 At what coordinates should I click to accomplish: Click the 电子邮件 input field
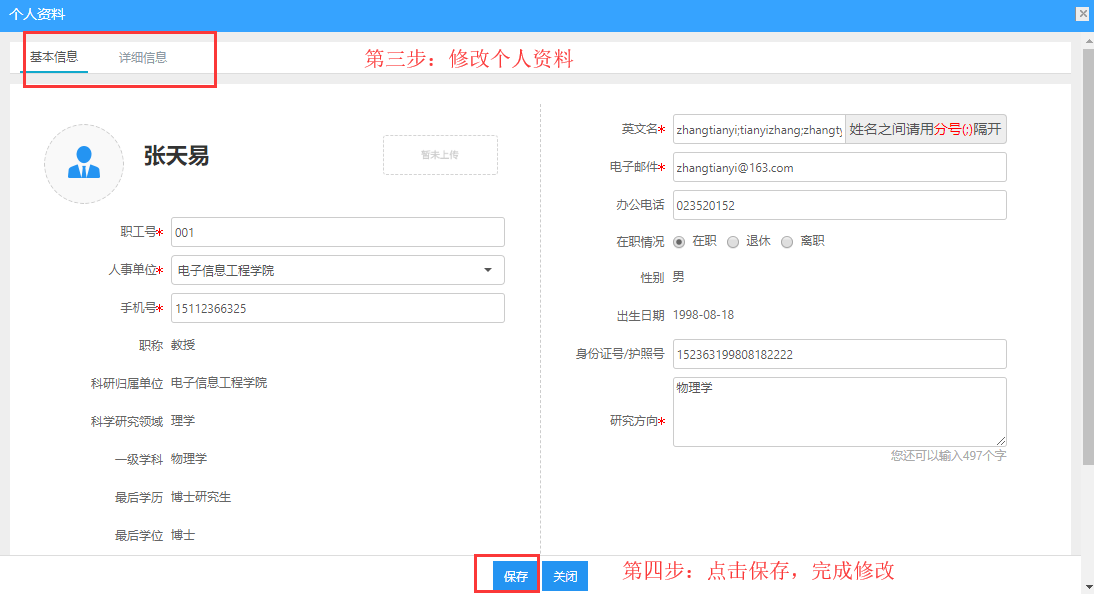[x=839, y=167]
